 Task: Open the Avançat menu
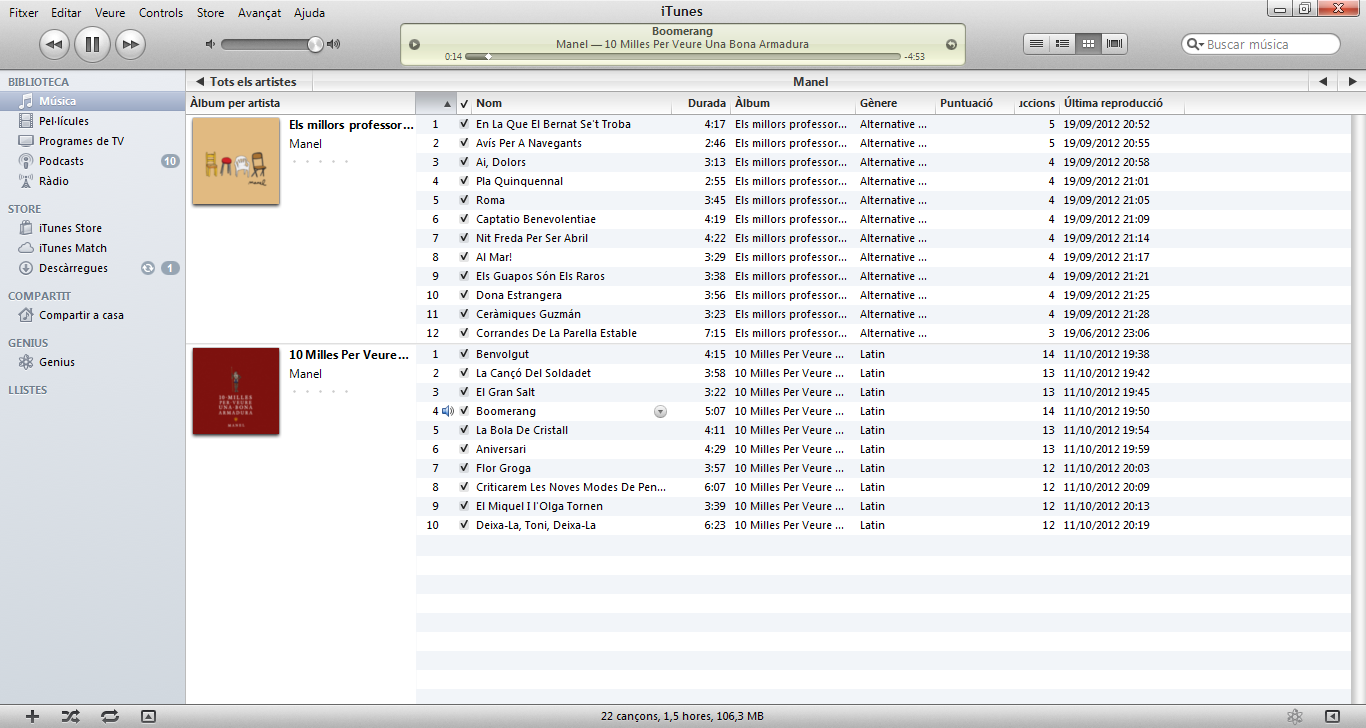click(x=260, y=13)
